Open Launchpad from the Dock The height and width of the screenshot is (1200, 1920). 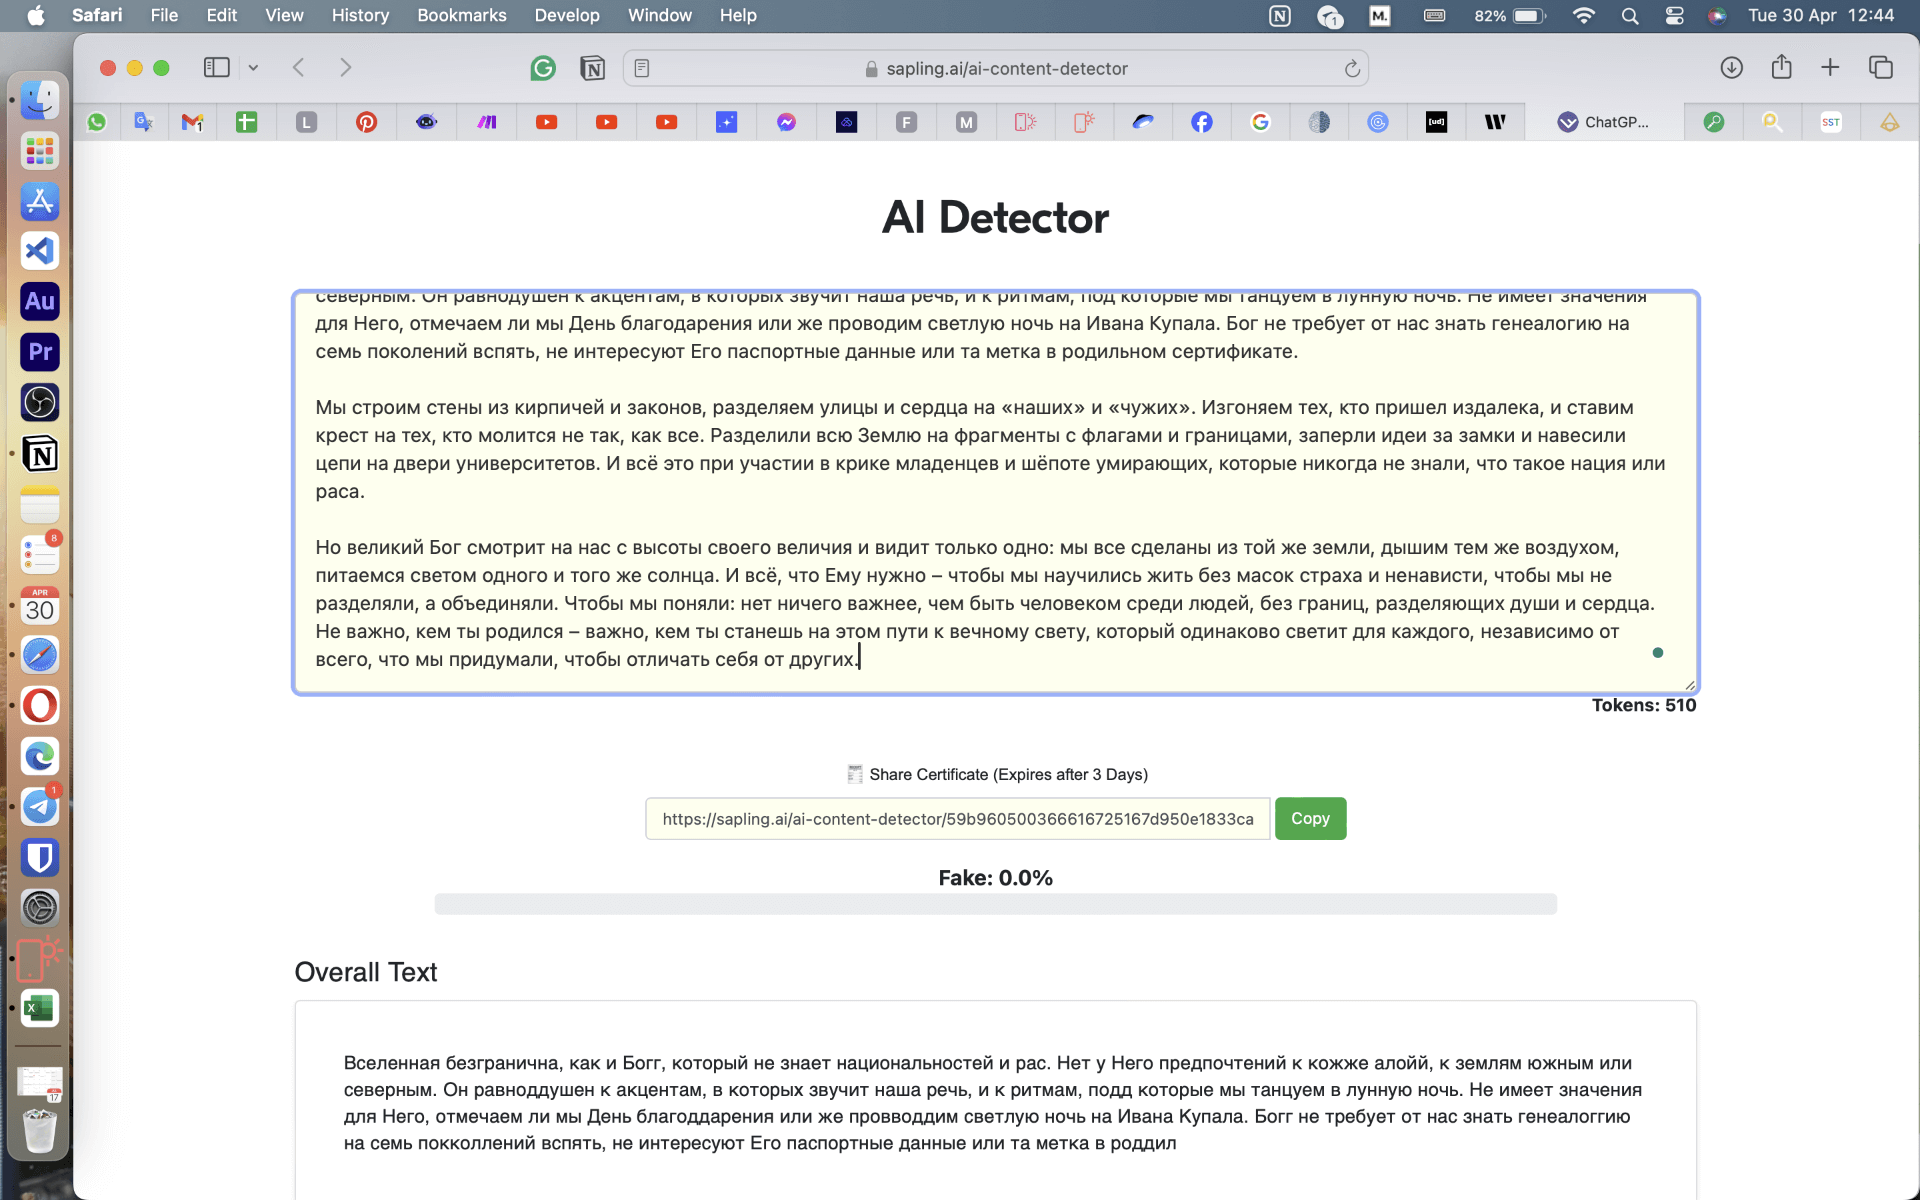point(40,151)
